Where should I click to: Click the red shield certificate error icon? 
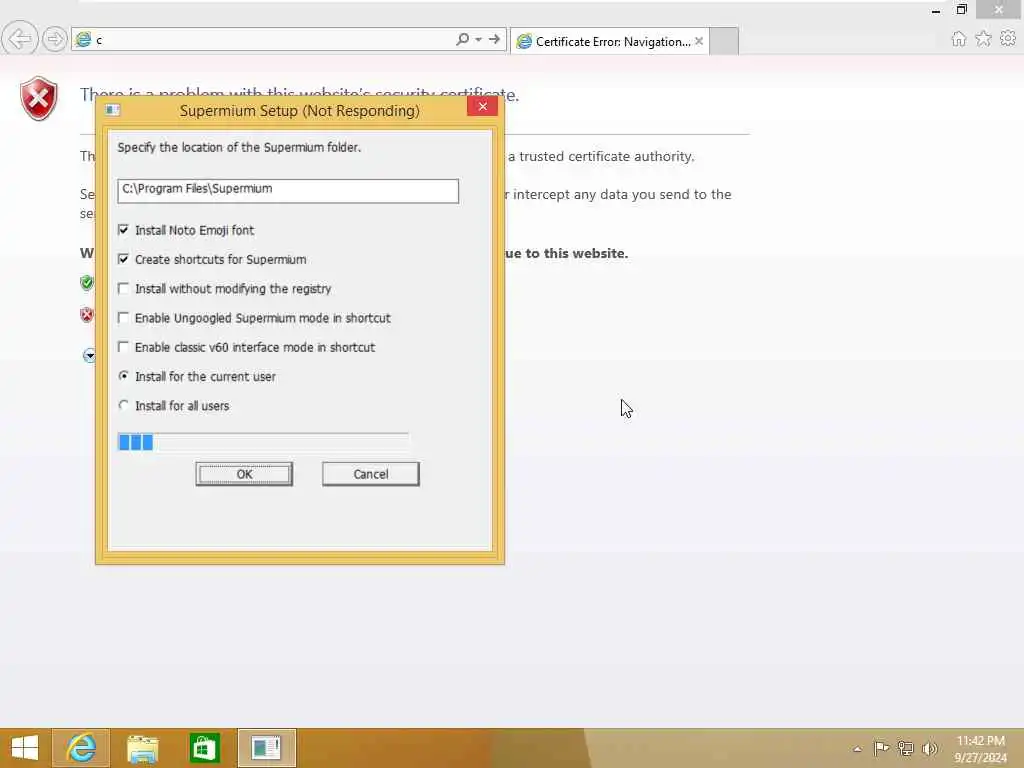(x=39, y=99)
